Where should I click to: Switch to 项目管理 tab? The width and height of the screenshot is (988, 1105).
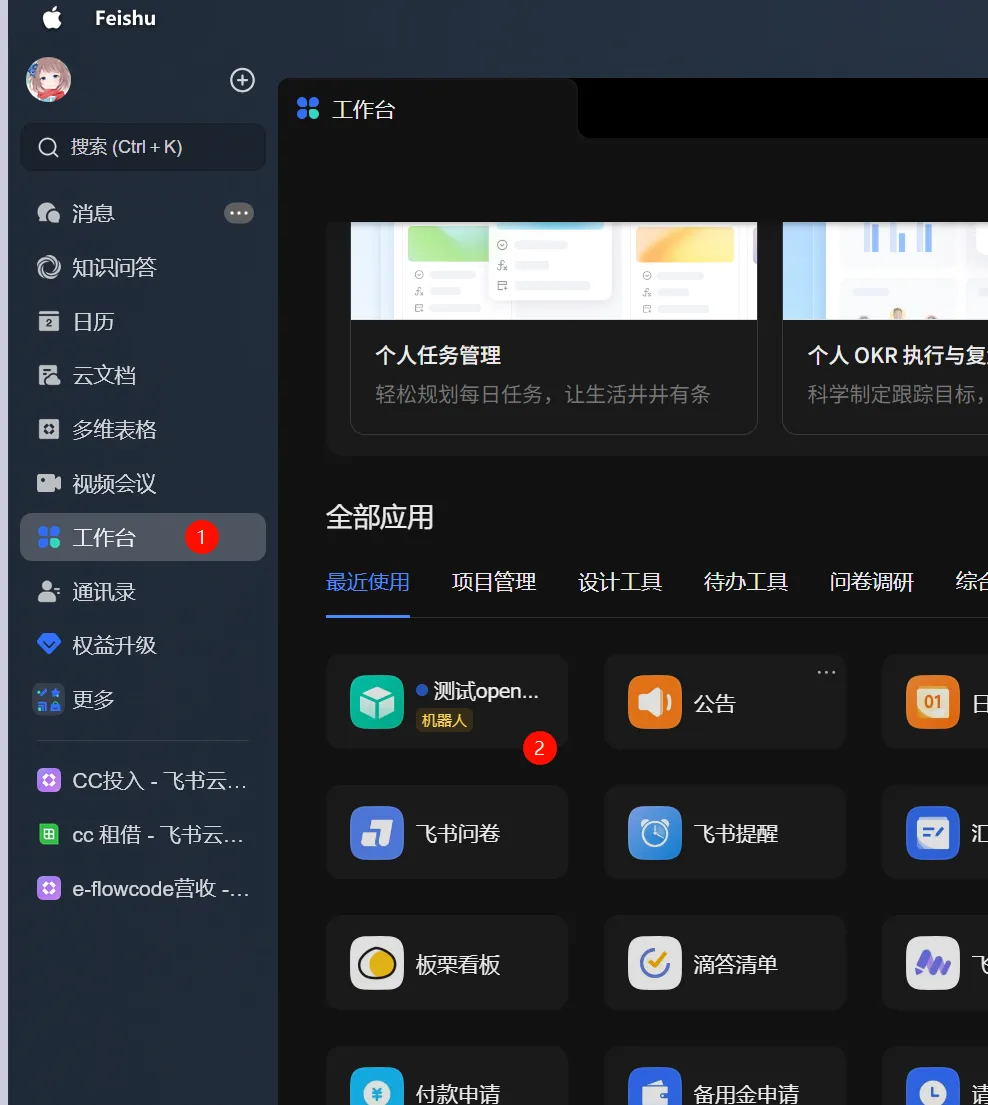point(494,582)
